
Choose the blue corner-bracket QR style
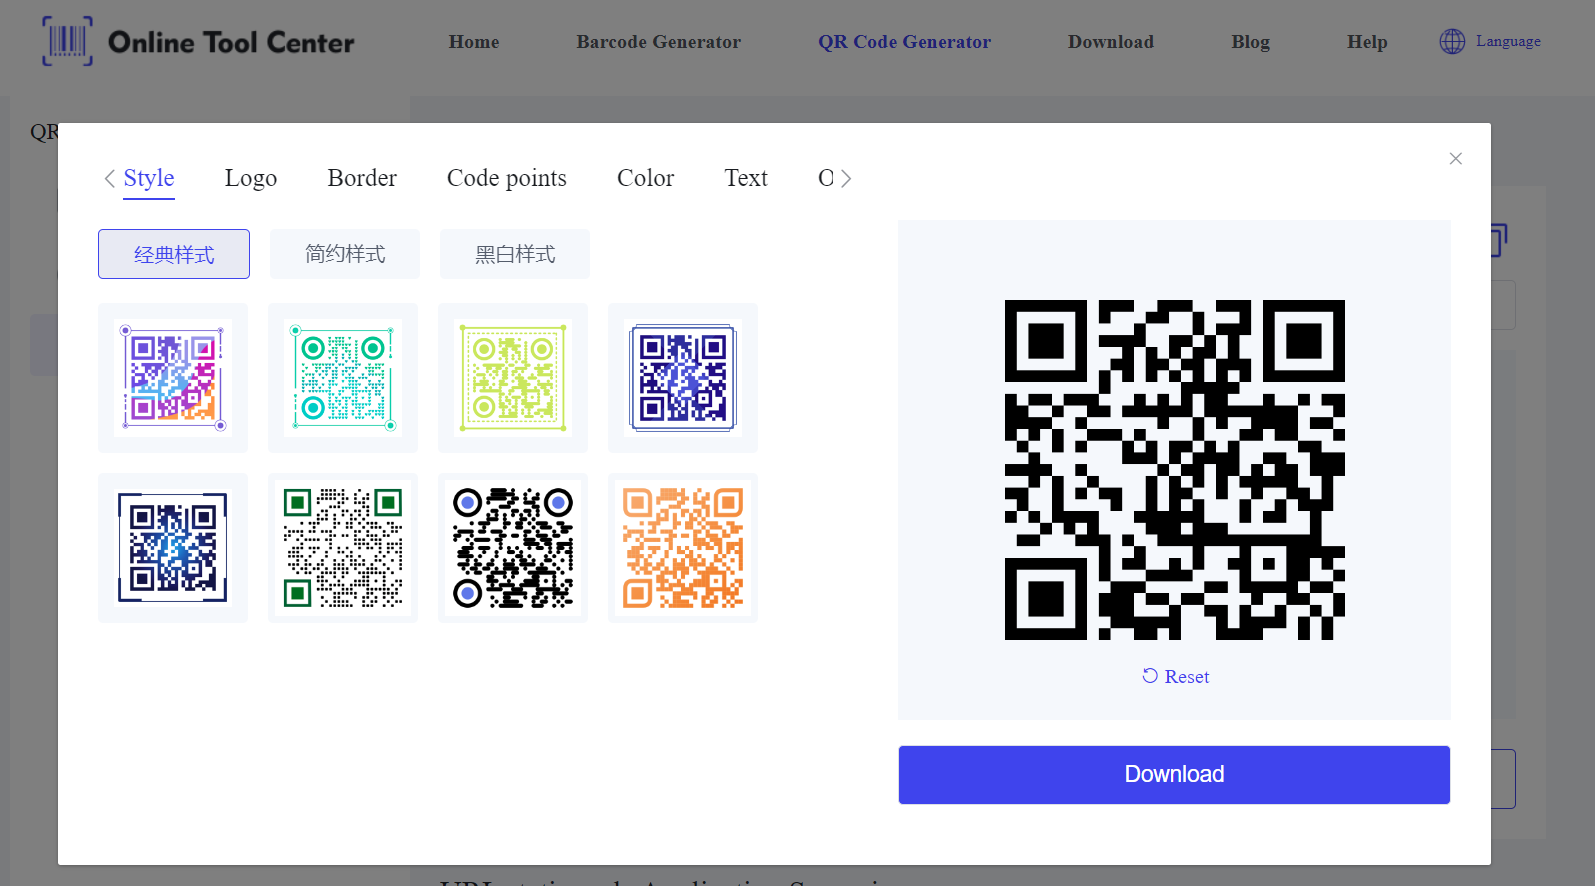(173, 548)
